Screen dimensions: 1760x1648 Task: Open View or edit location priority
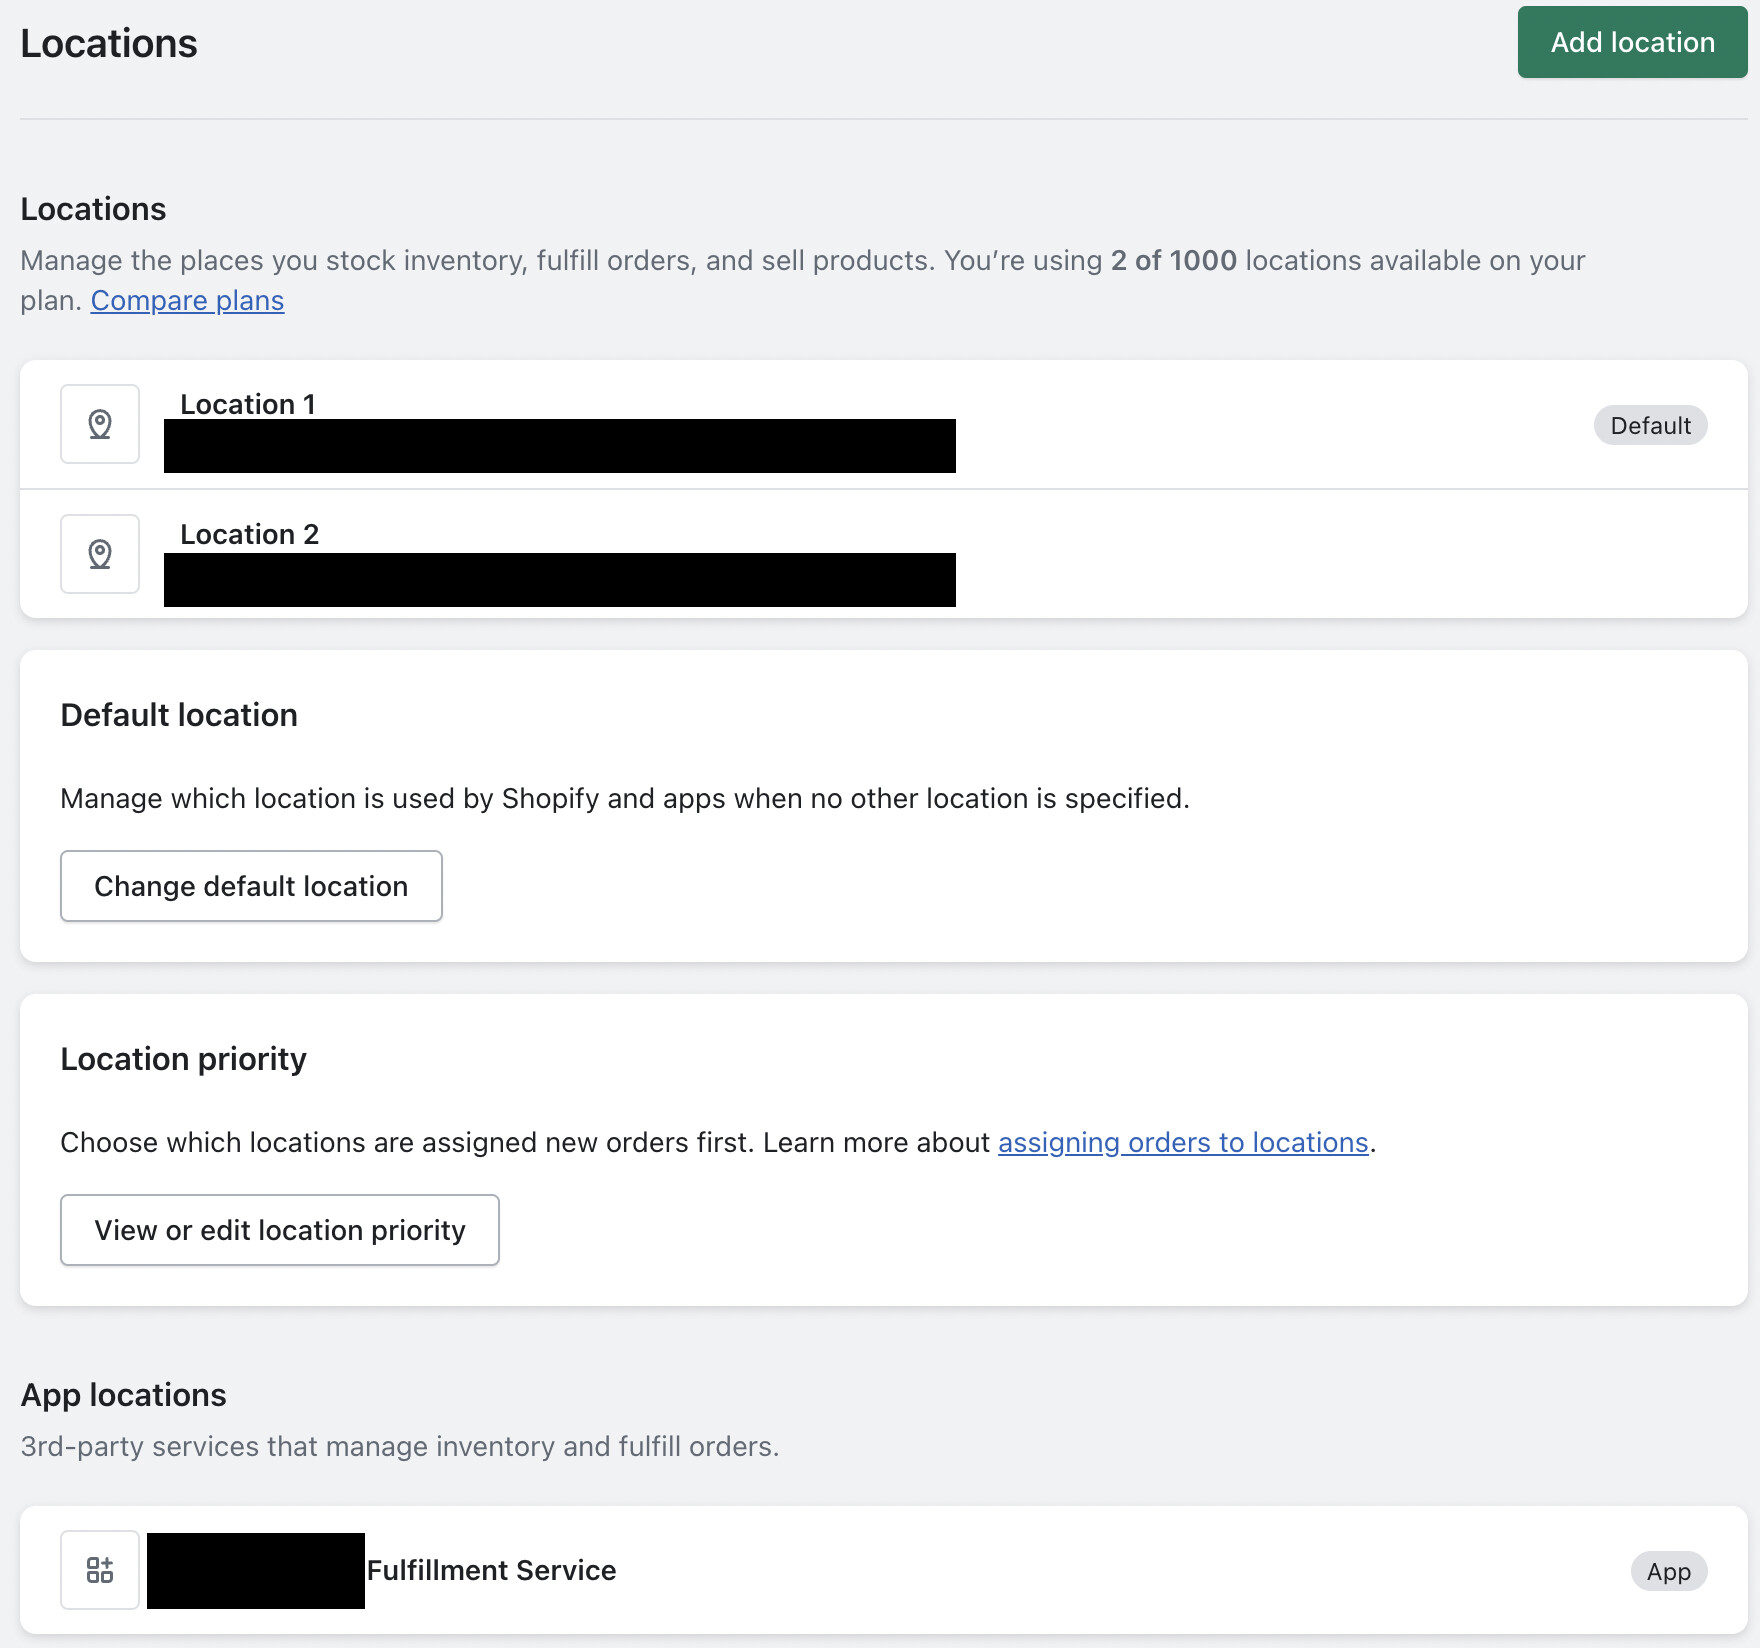[280, 1230]
